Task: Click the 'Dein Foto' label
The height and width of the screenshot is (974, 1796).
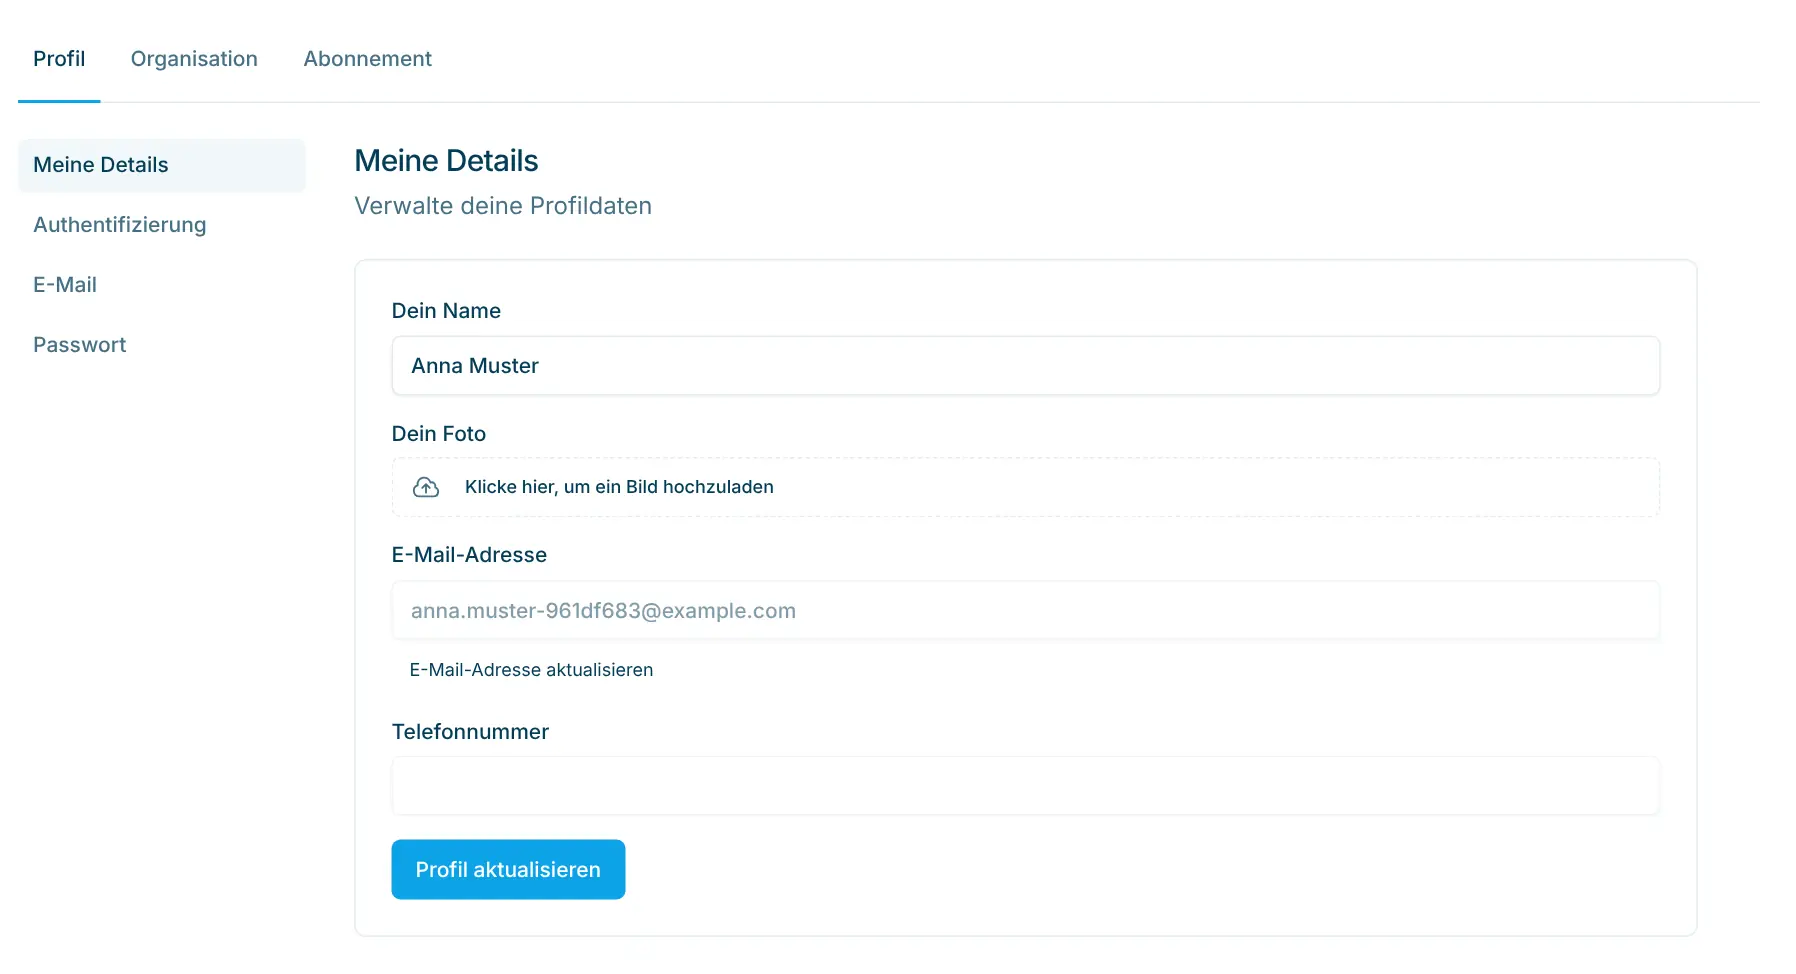Action: (439, 434)
